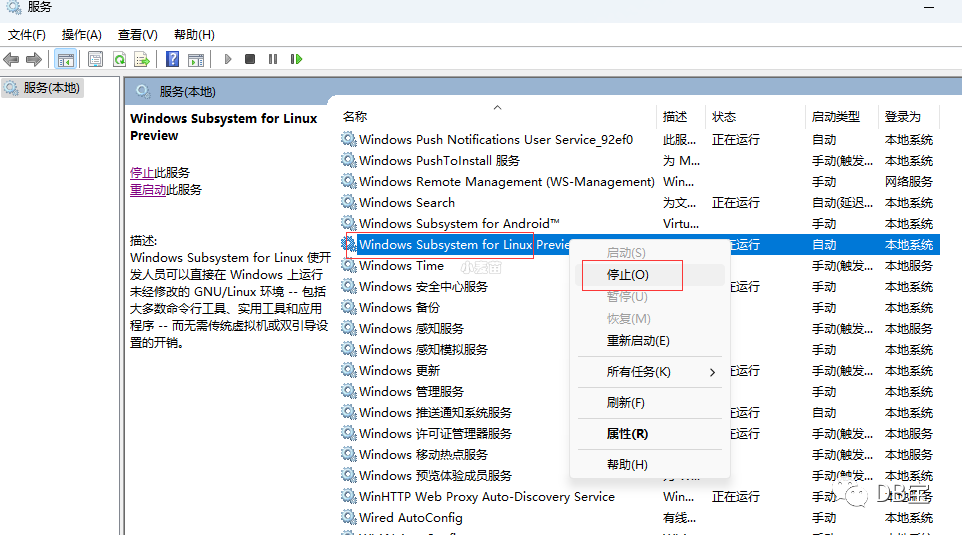The width and height of the screenshot is (962, 535).
Task: Select 服务(本地) in the left tree
Action: (52, 88)
